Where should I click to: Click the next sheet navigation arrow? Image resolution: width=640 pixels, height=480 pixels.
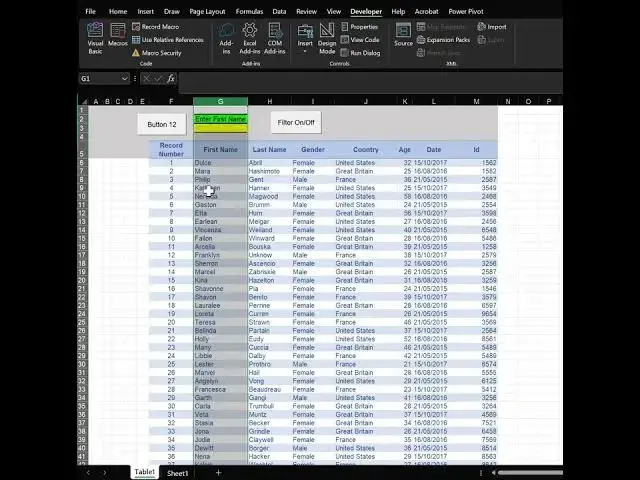click(105, 472)
